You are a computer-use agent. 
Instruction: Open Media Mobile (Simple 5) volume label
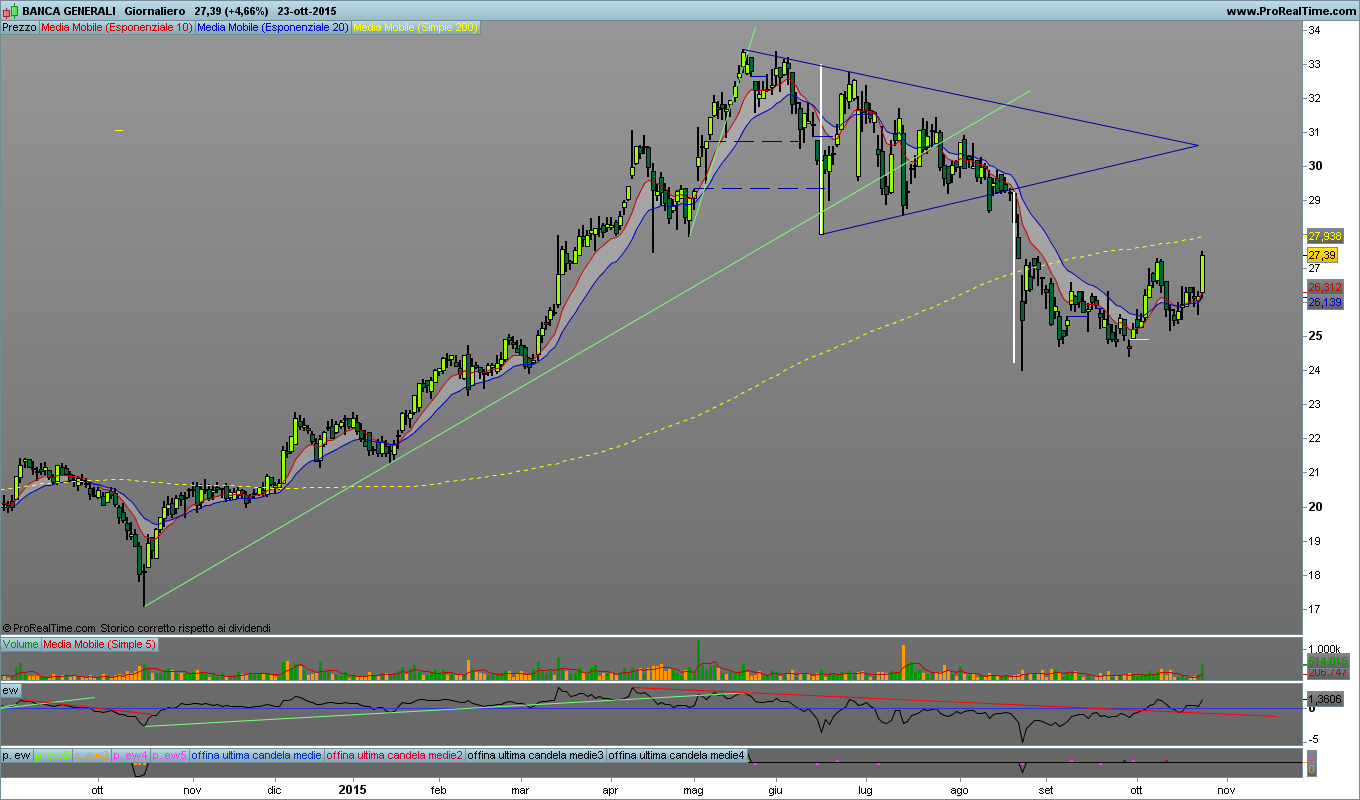(x=99, y=645)
